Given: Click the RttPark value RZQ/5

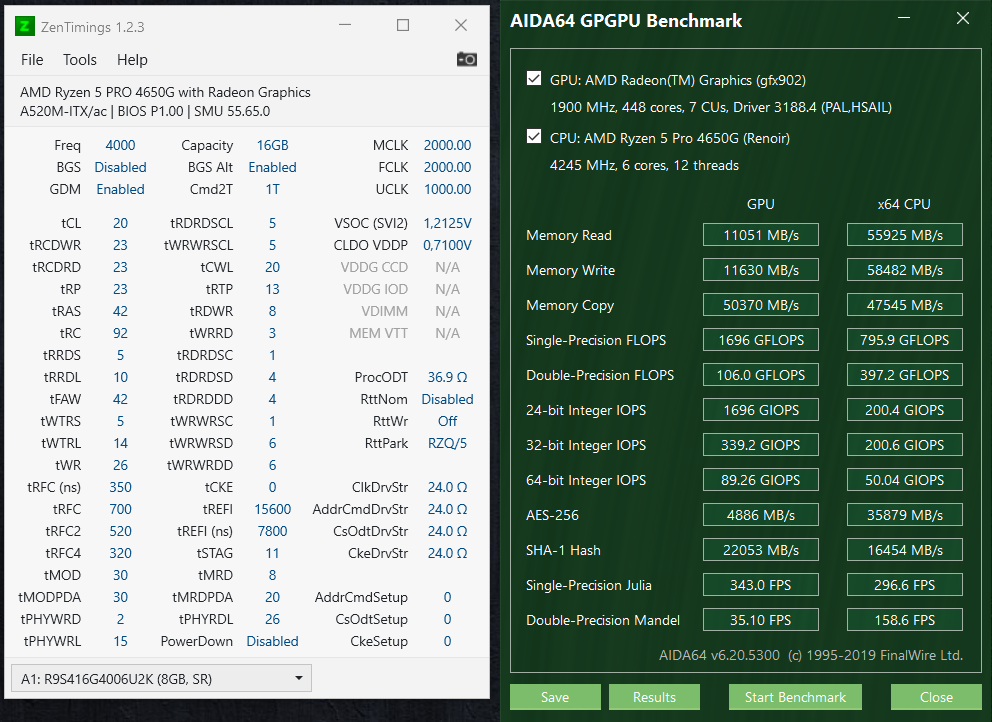Looking at the screenshot, I should [447, 443].
